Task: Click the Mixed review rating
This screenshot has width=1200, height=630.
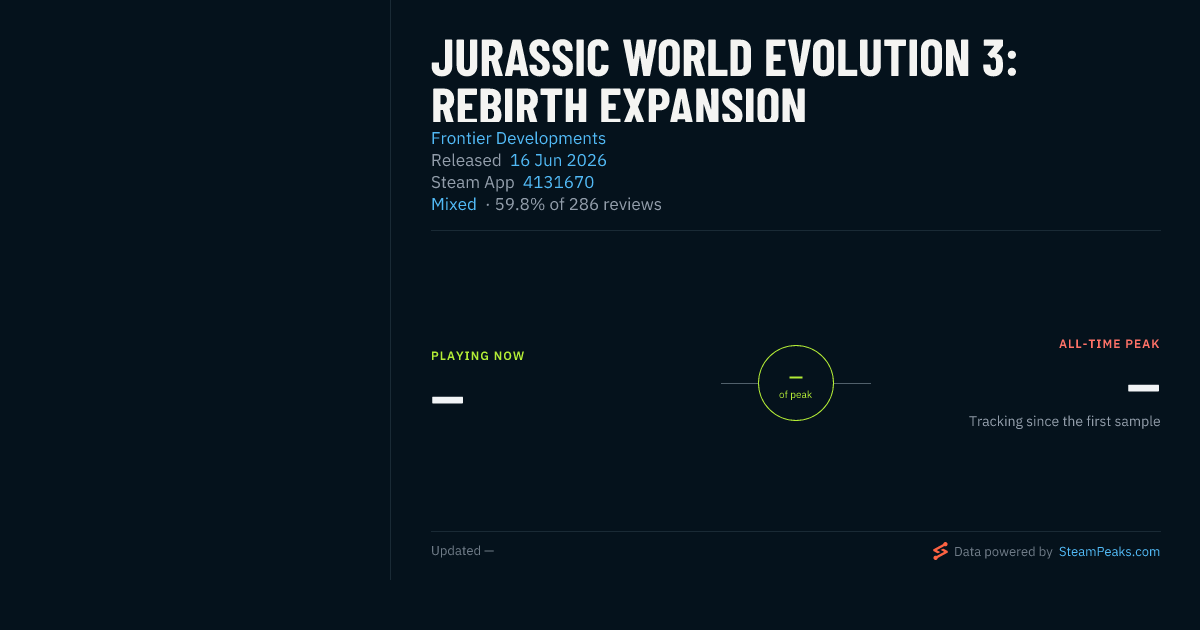Action: [x=454, y=204]
